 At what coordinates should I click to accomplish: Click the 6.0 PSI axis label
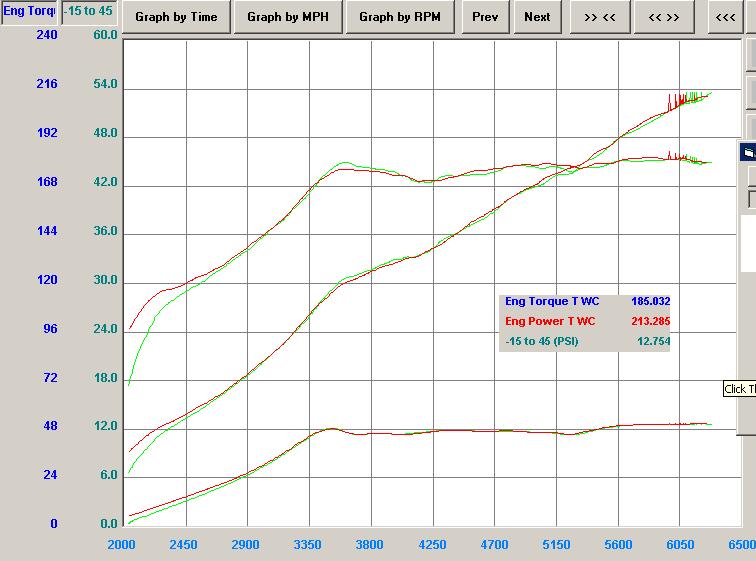tap(108, 475)
